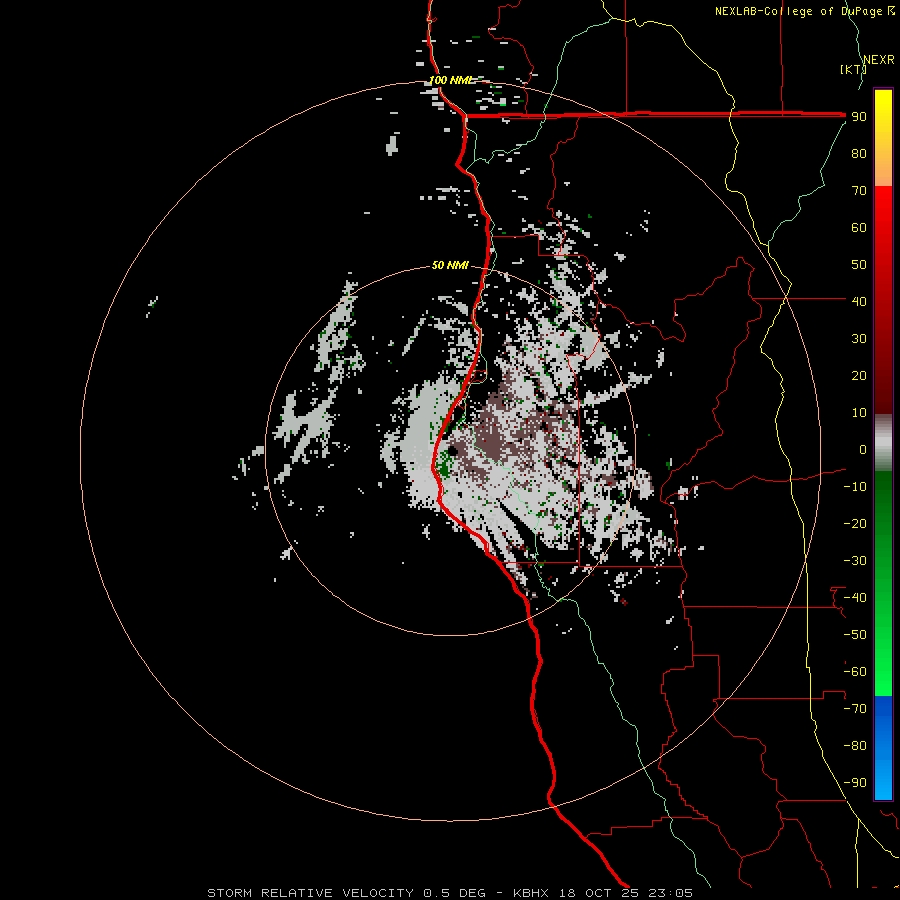Click the 30 value on the velocity scale

coord(859,339)
